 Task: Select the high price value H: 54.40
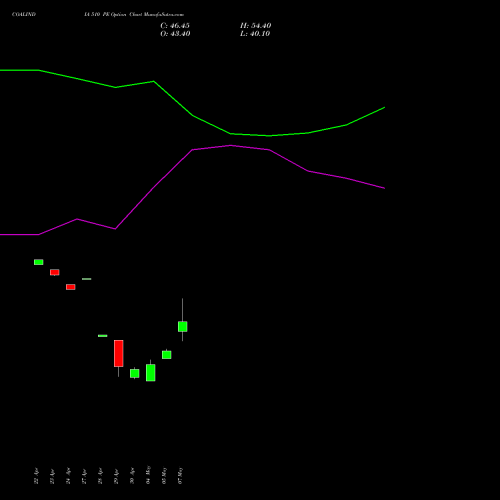pos(256,26)
